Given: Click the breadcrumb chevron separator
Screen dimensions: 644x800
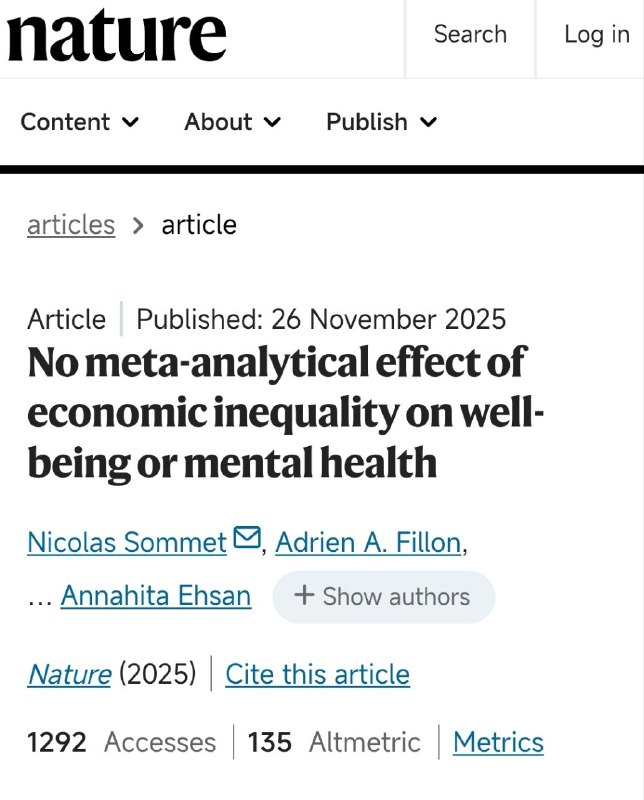Looking at the screenshot, I should 139,226.
